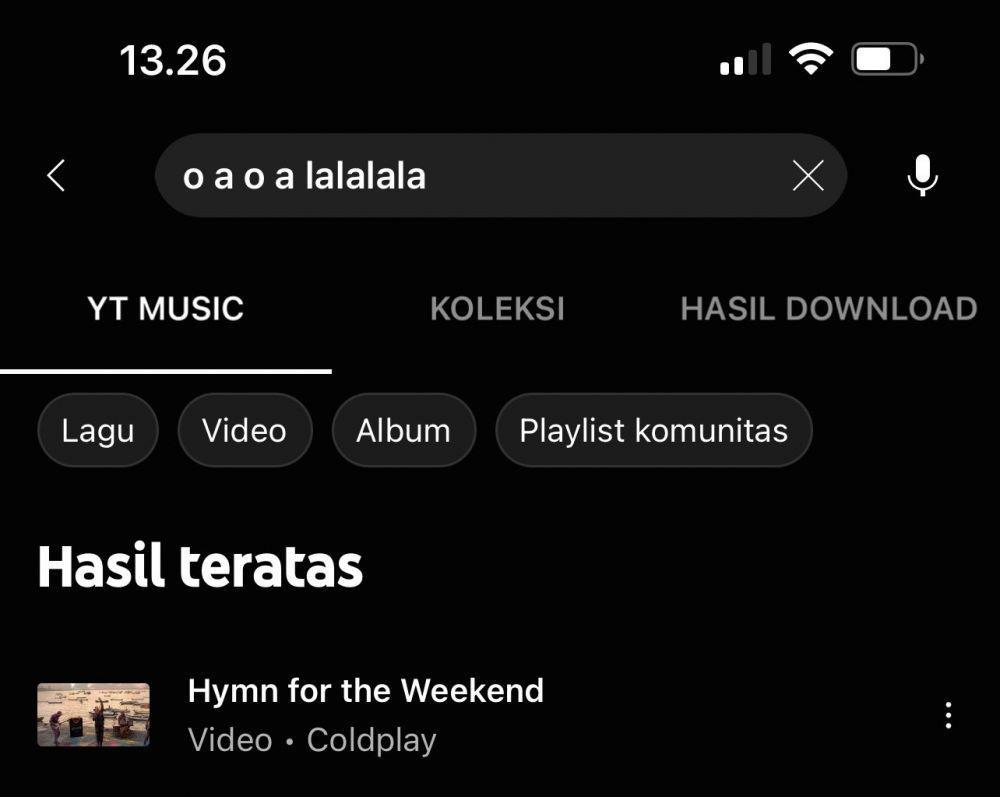
Task: Tap the Hasil teratas heading
Action: (200, 566)
